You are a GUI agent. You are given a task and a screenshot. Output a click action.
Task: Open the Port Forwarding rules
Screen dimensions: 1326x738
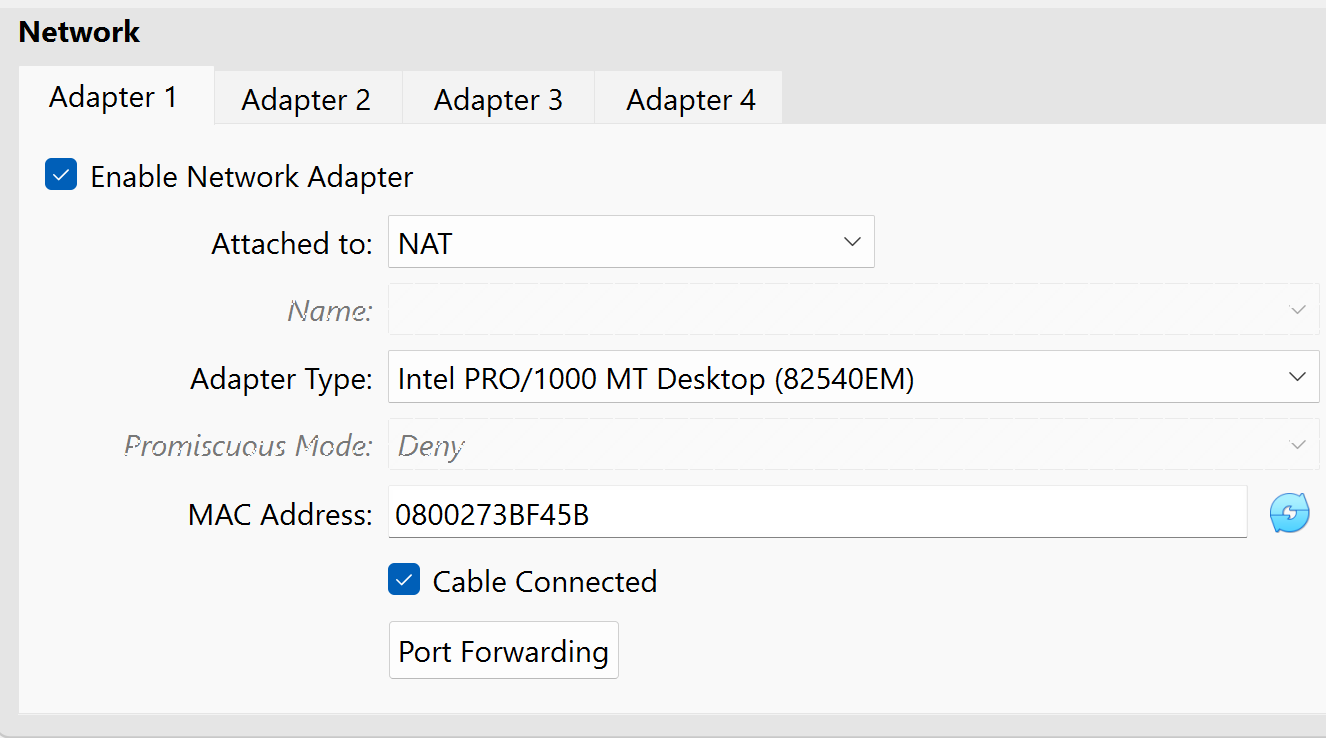click(503, 651)
